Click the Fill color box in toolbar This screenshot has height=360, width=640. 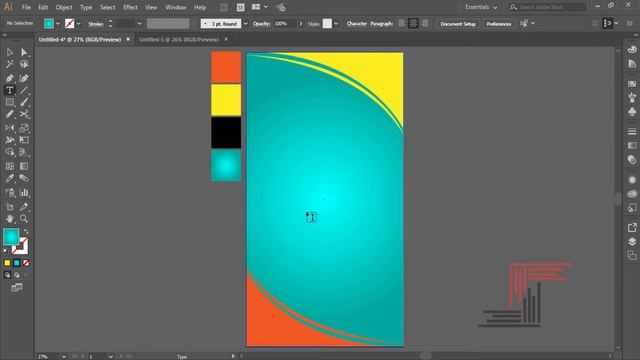pyautogui.click(x=11, y=236)
